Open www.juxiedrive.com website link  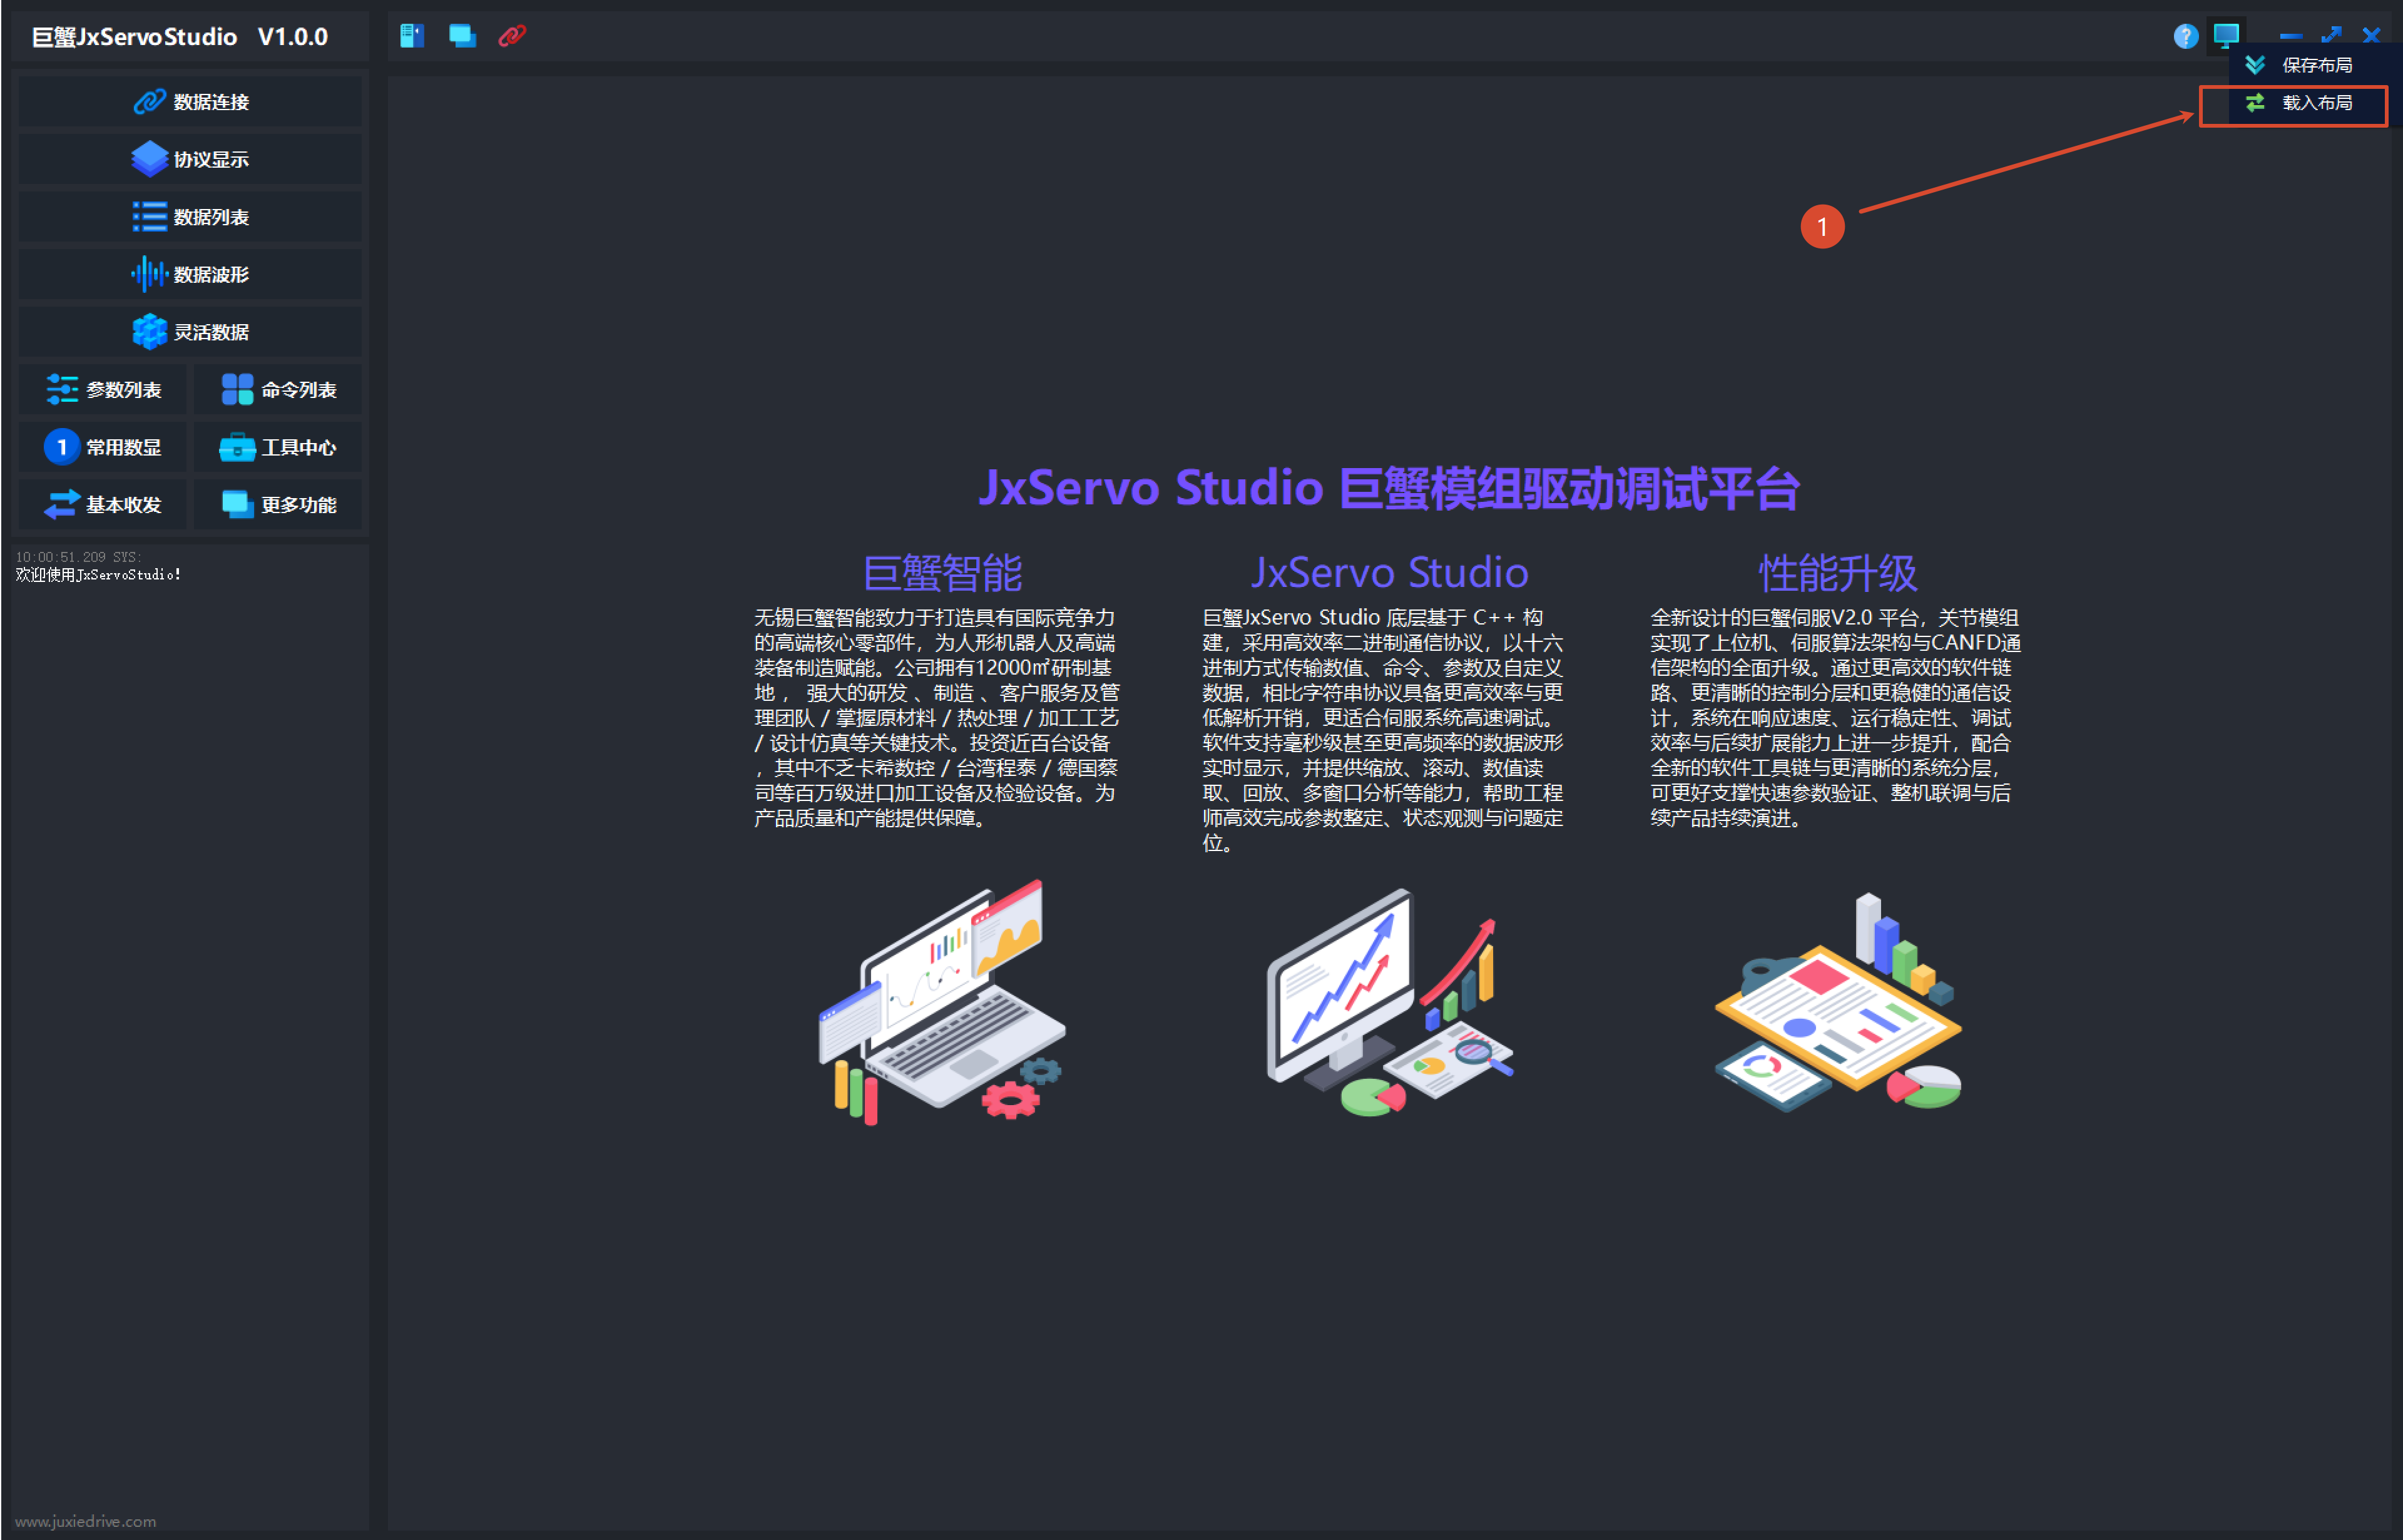click(85, 1521)
